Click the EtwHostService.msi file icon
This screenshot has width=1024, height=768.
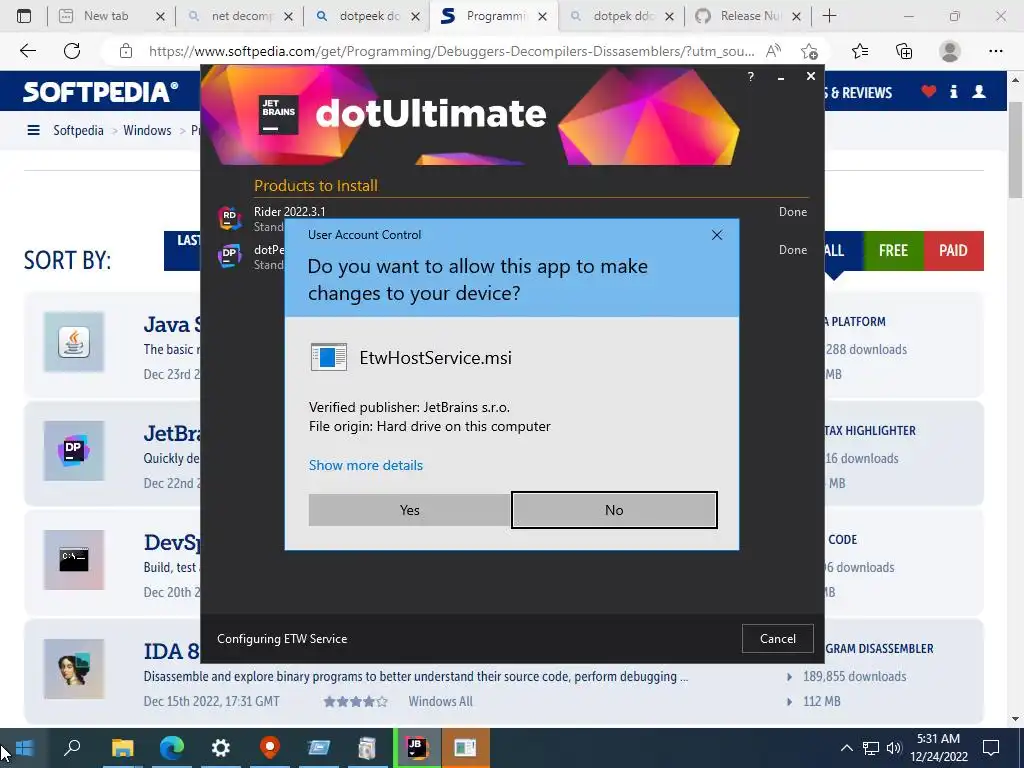pyautogui.click(x=328, y=357)
